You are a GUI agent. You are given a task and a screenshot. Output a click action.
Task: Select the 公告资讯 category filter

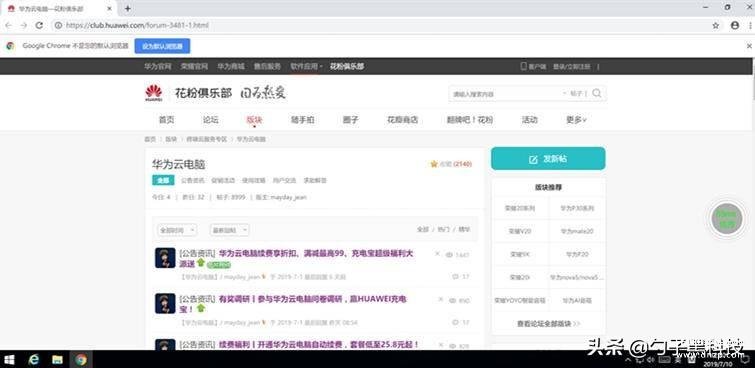[193, 181]
